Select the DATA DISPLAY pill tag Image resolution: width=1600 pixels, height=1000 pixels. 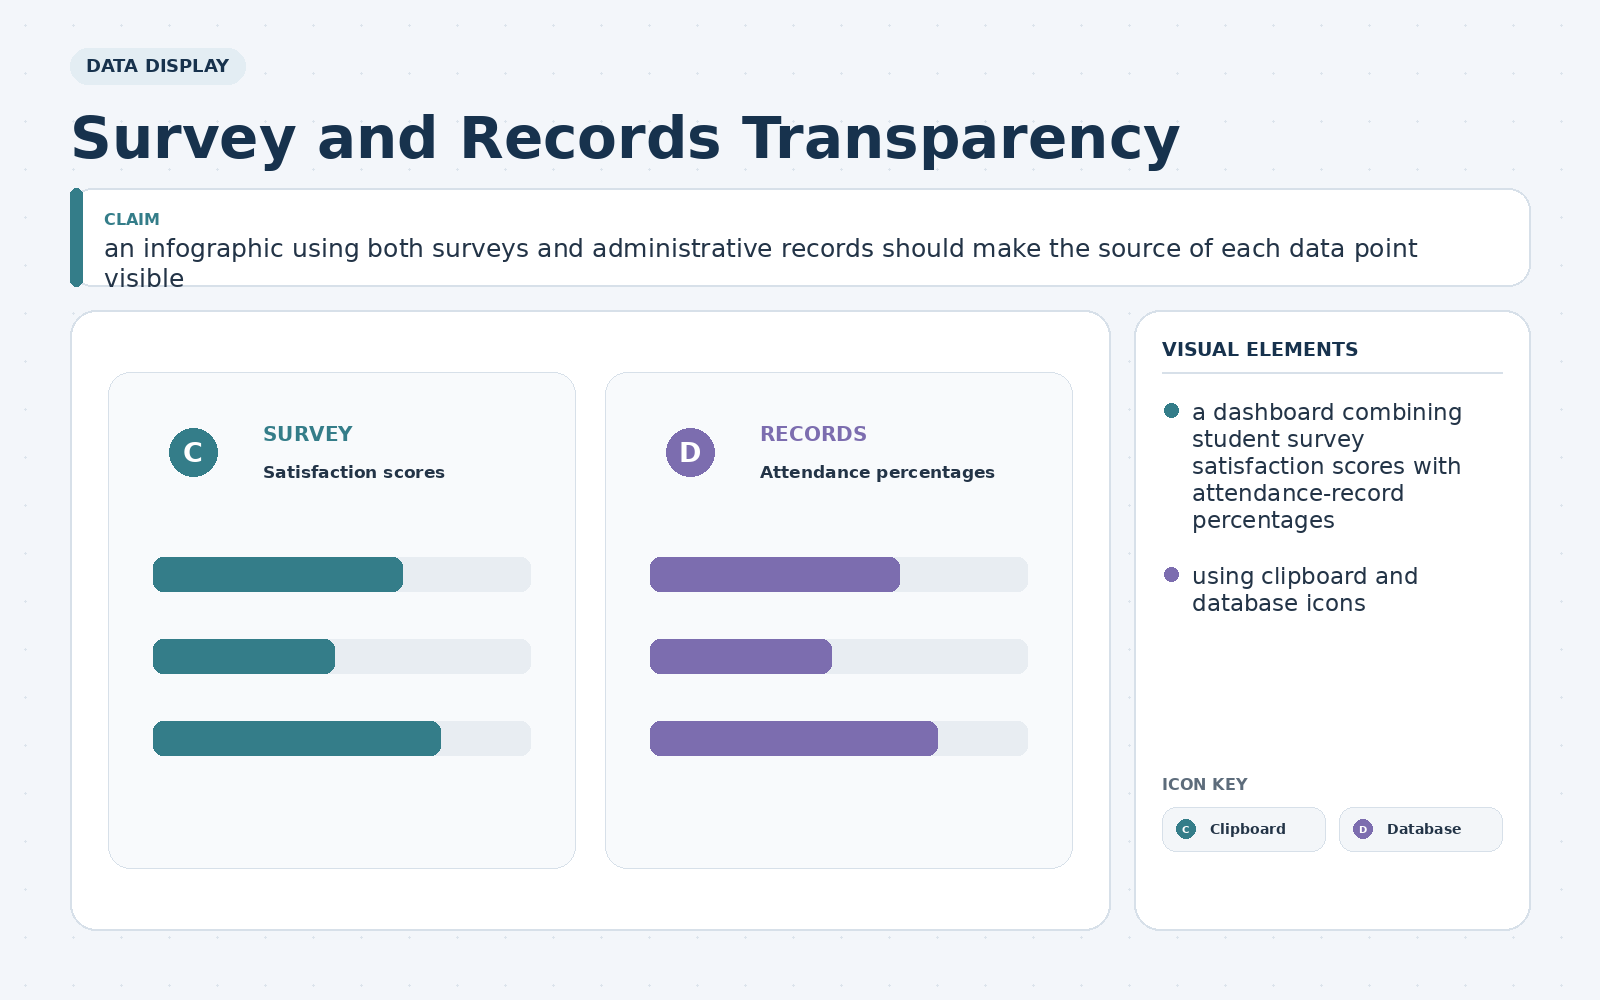(158, 66)
